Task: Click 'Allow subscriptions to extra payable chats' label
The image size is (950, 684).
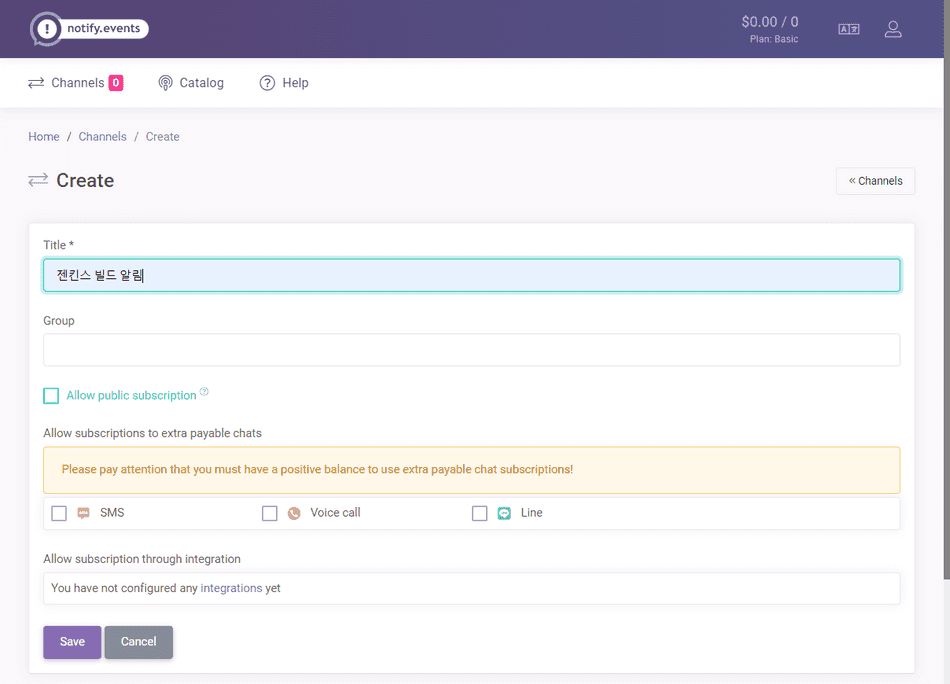Action: coord(152,433)
